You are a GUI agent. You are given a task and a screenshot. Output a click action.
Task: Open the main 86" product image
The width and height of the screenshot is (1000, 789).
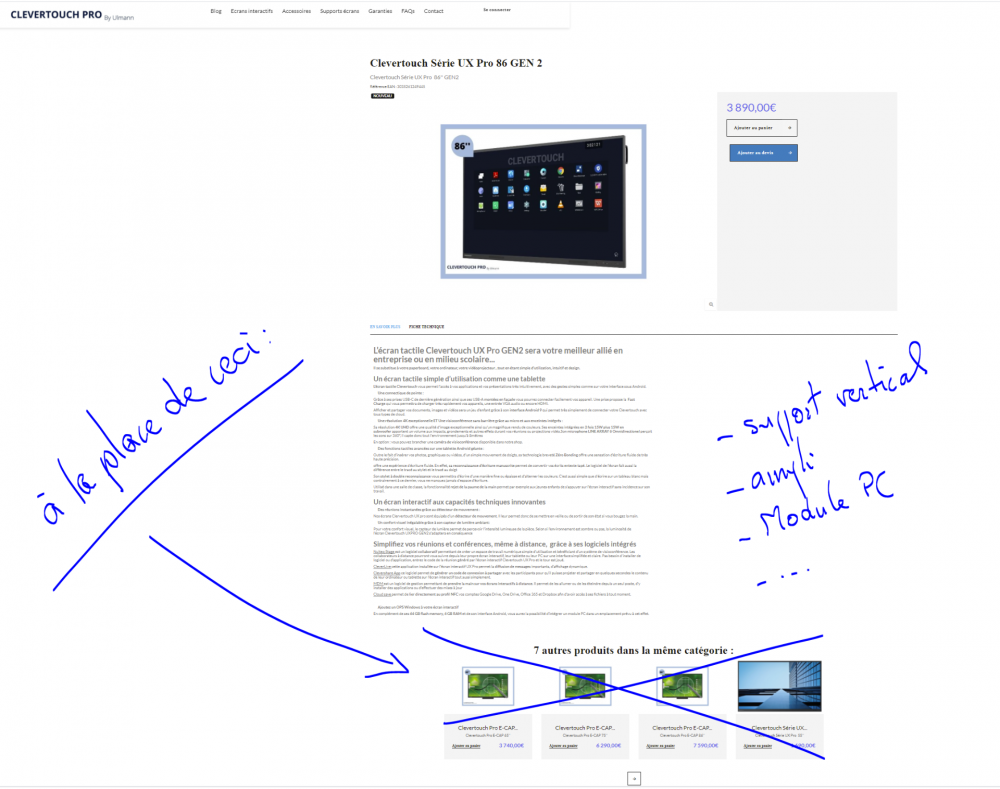point(543,201)
